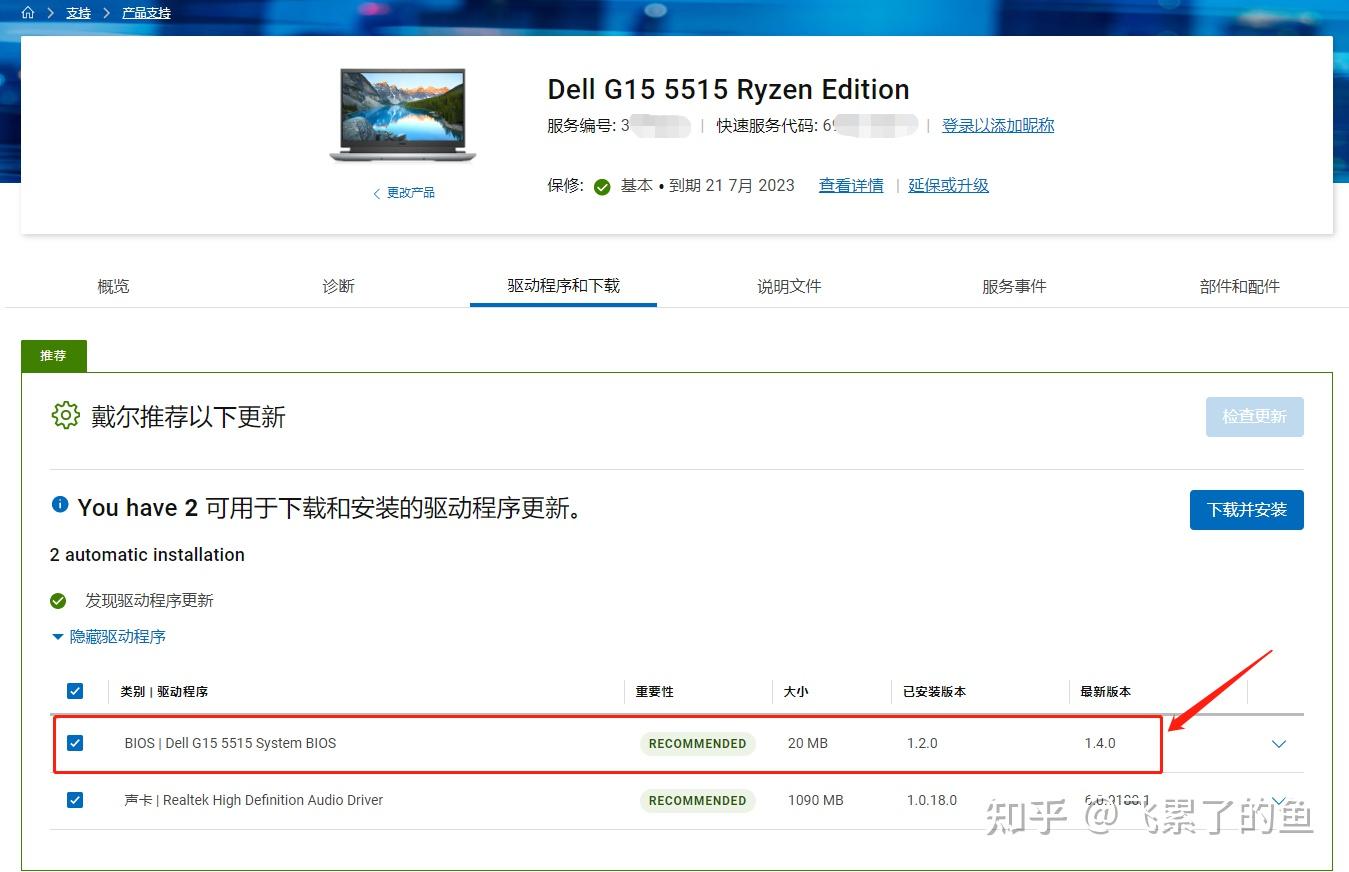
Task: Click the blue info icon before You have 2
Action: (62, 504)
